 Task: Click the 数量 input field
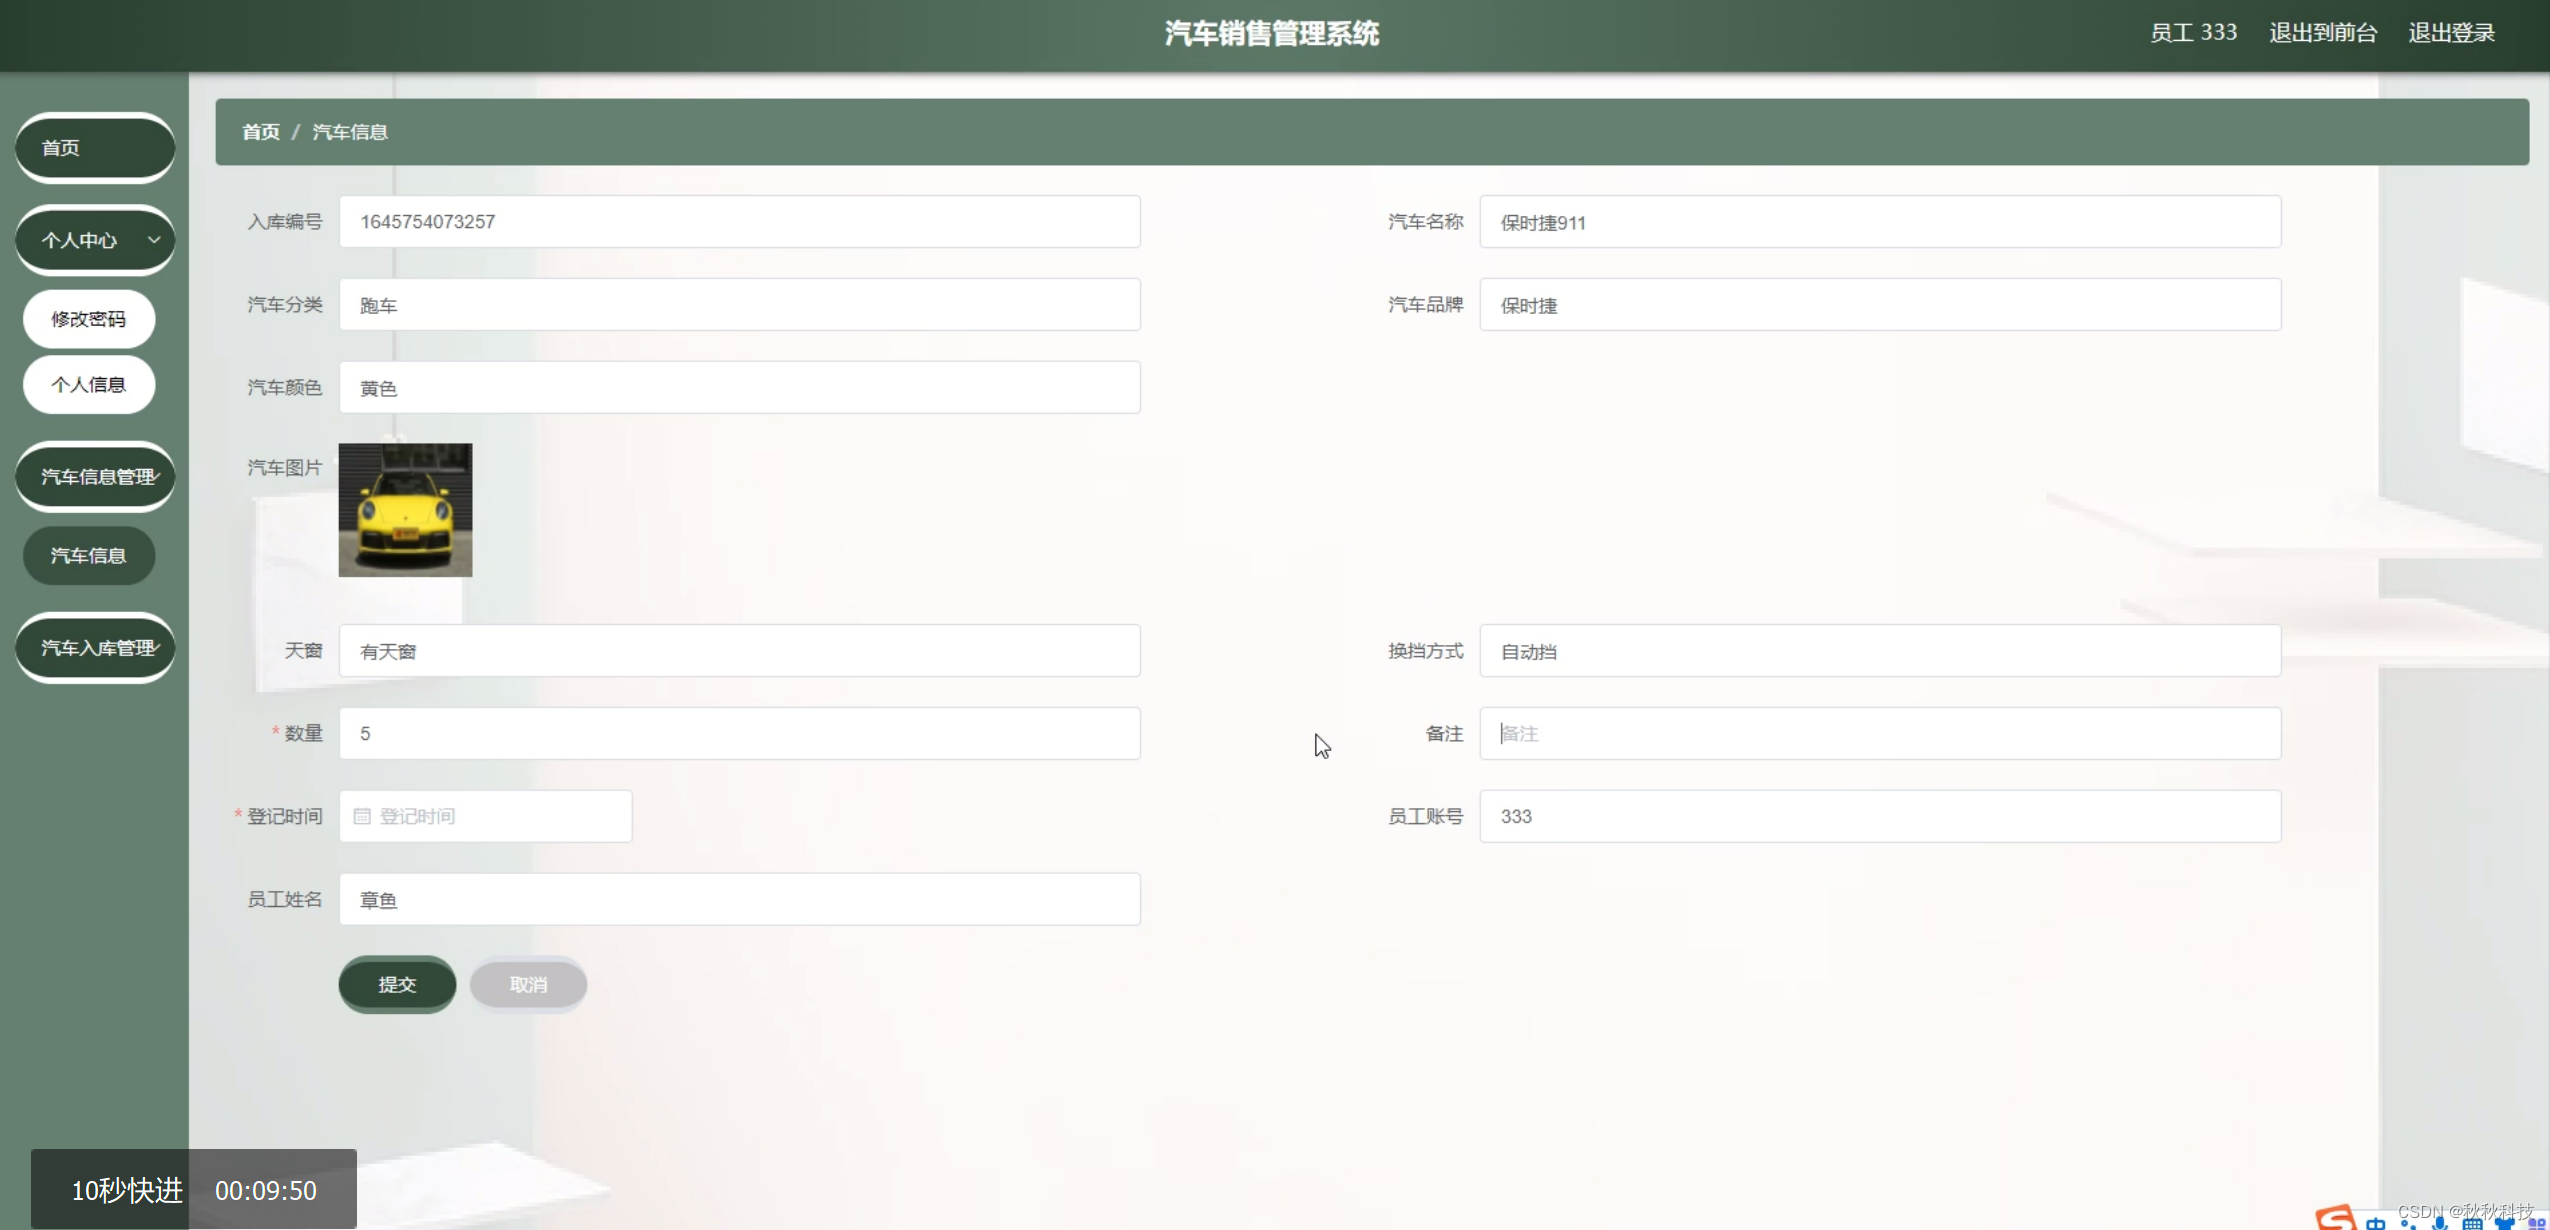[x=739, y=734]
